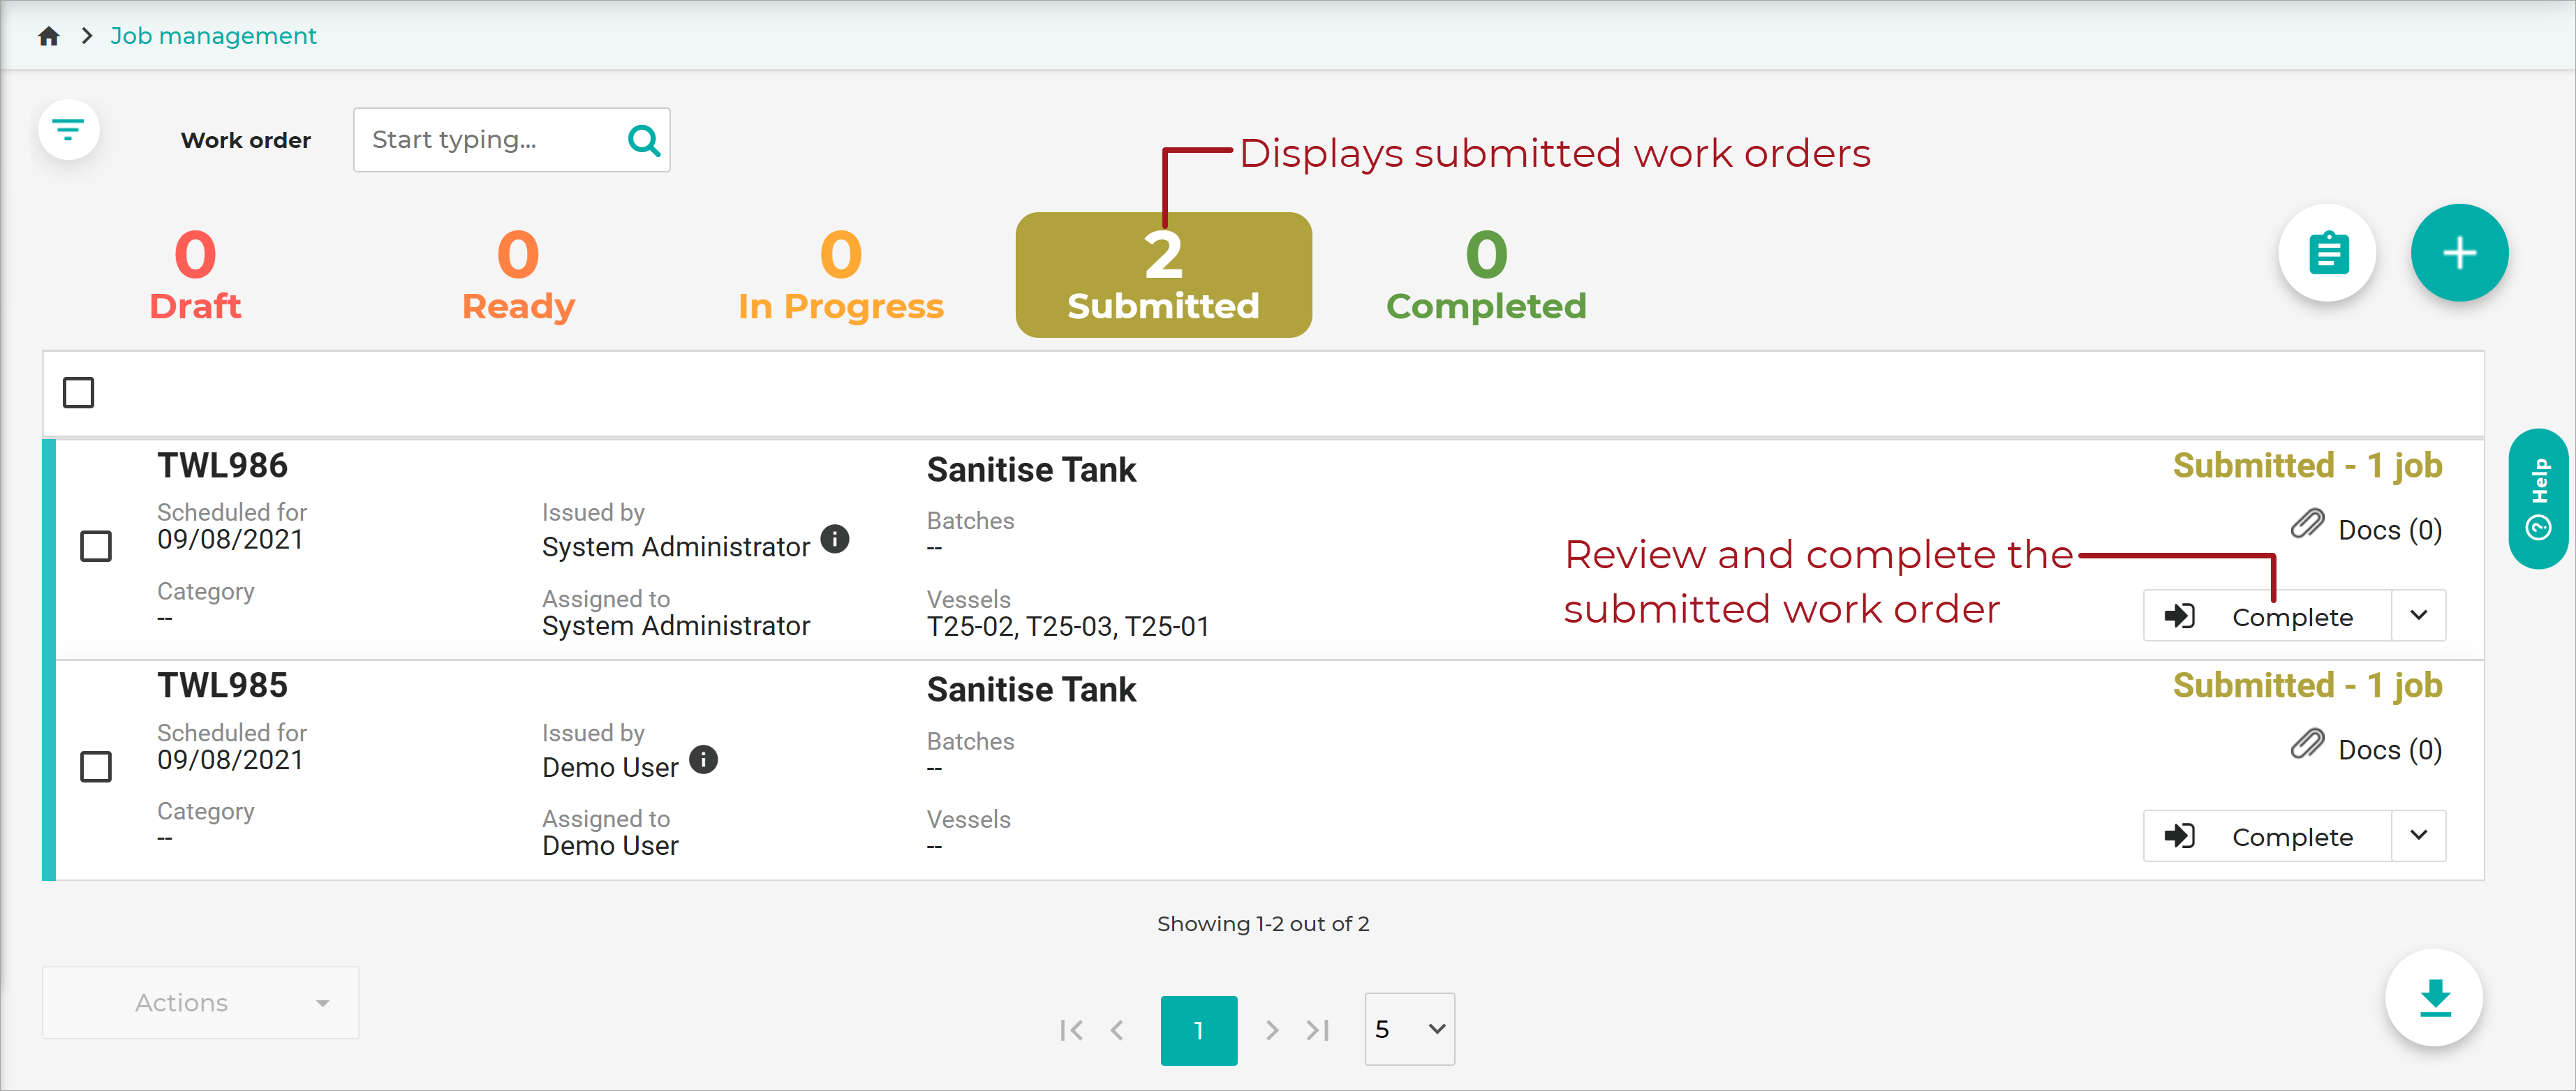Complete the TWL985 work order
The width and height of the screenshot is (2576, 1091).
tap(2267, 836)
